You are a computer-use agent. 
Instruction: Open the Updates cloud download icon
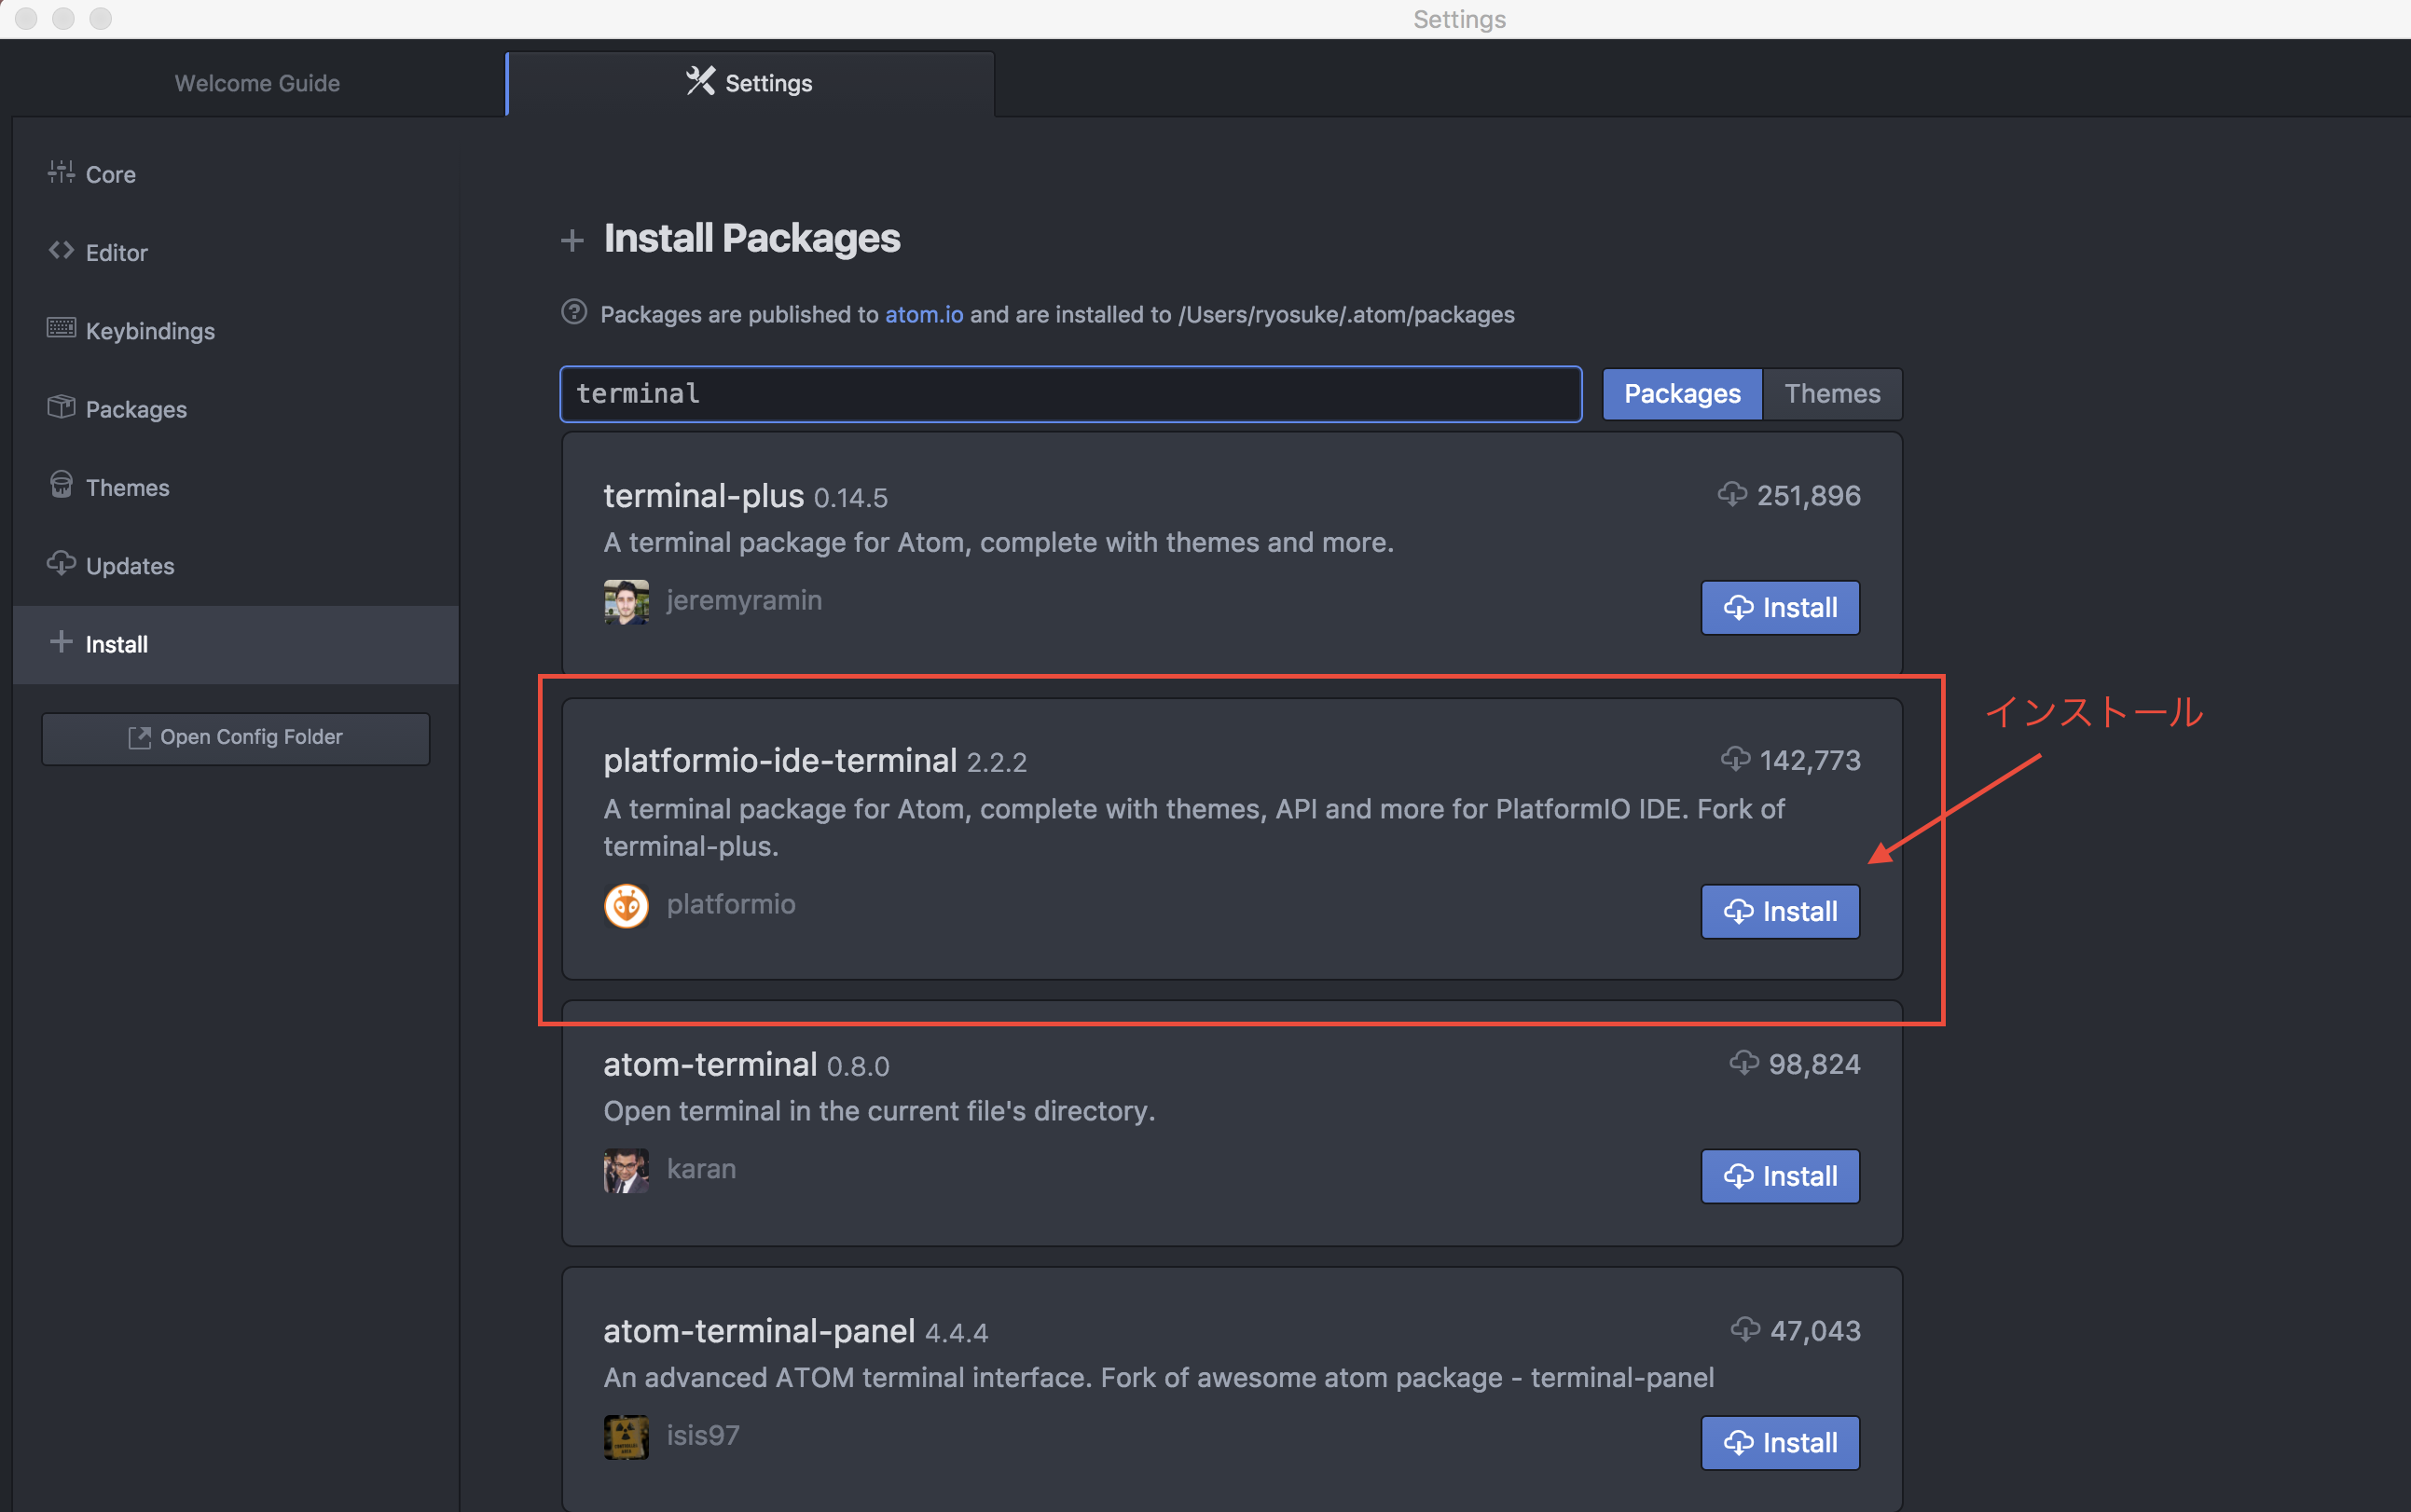tap(61, 563)
